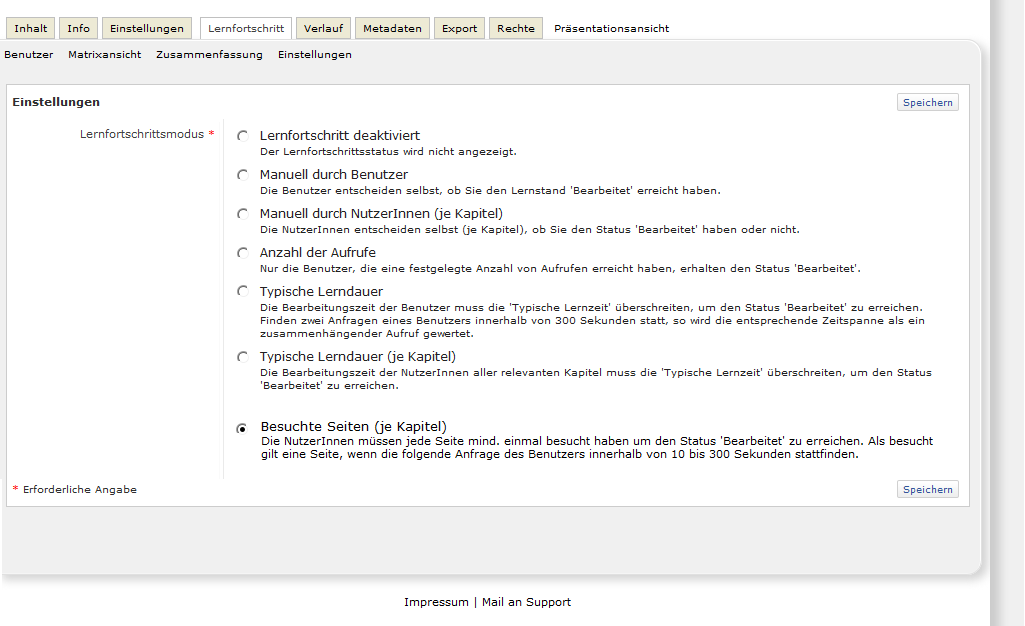
Task: Open the Metadaten tab
Action: pos(392,29)
